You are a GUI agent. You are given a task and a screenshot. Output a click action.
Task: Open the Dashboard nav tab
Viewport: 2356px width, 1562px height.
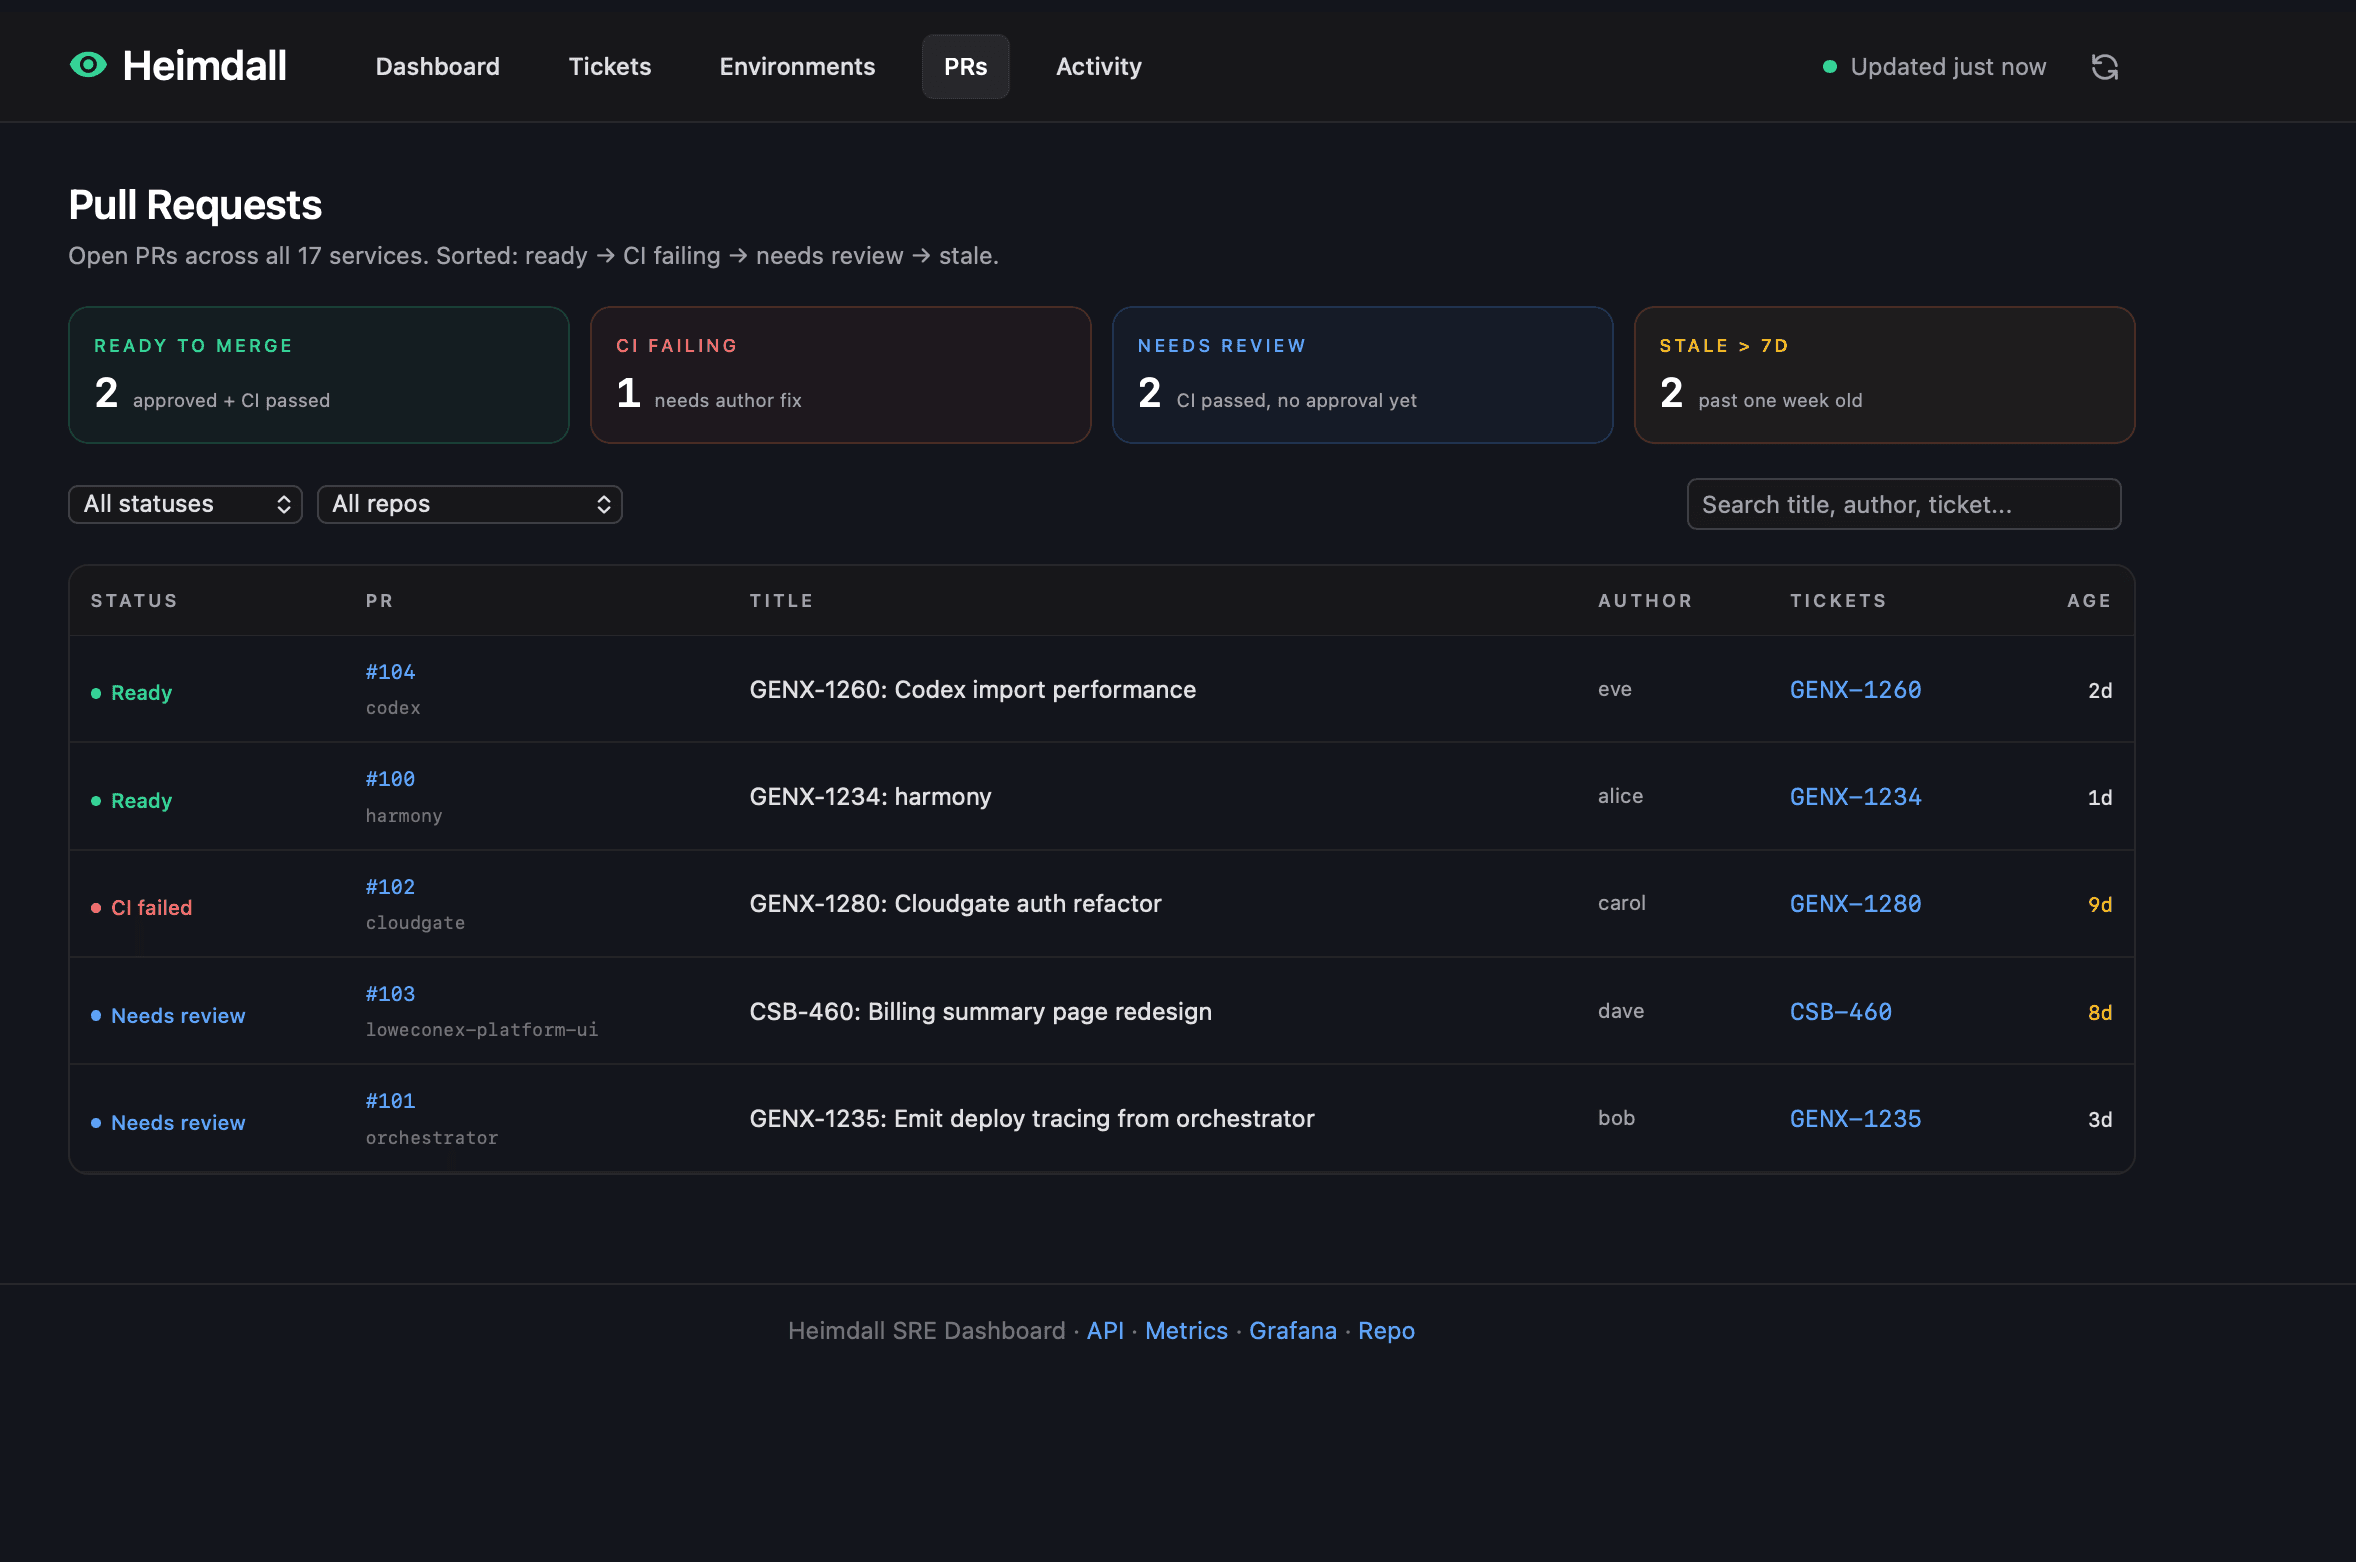coord(437,66)
